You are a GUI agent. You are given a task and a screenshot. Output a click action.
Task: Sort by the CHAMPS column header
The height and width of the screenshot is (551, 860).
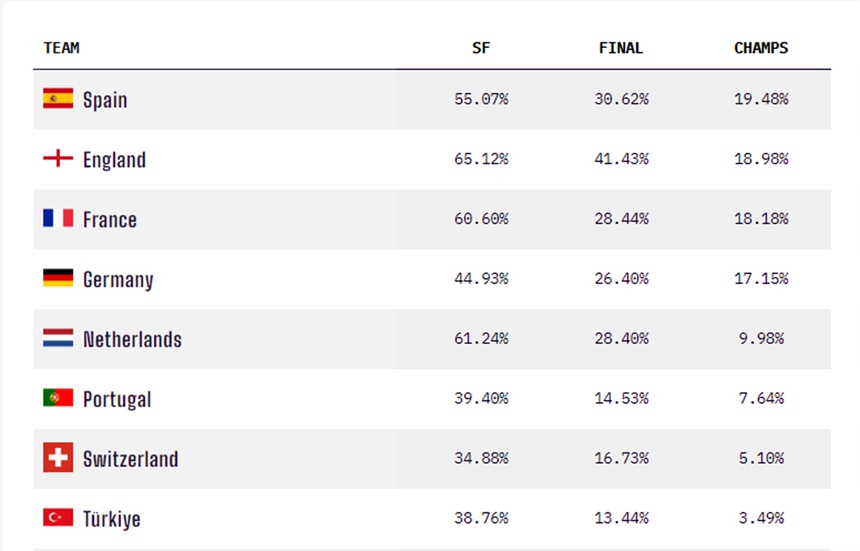[x=761, y=48]
